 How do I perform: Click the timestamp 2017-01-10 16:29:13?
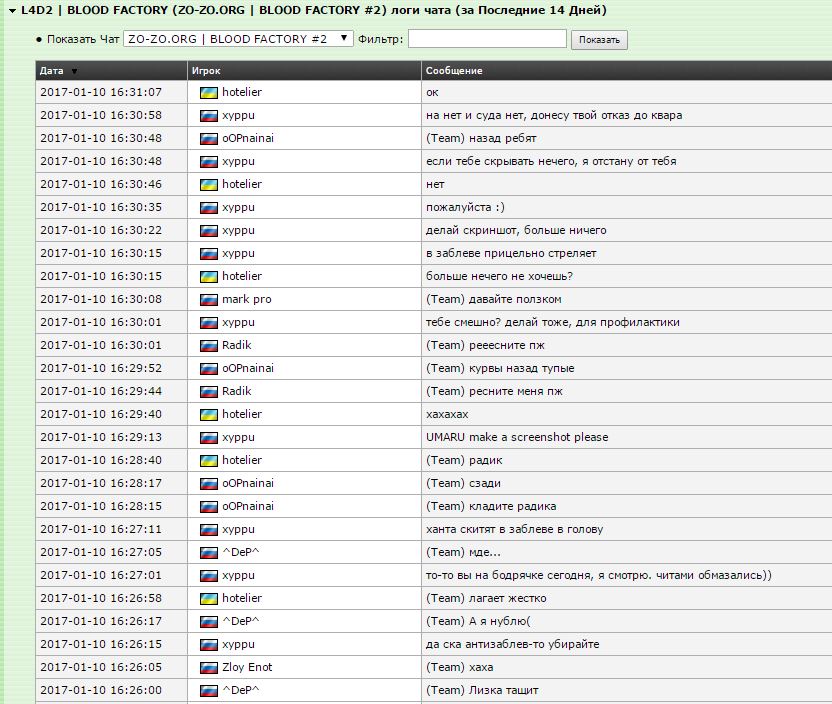[100, 437]
